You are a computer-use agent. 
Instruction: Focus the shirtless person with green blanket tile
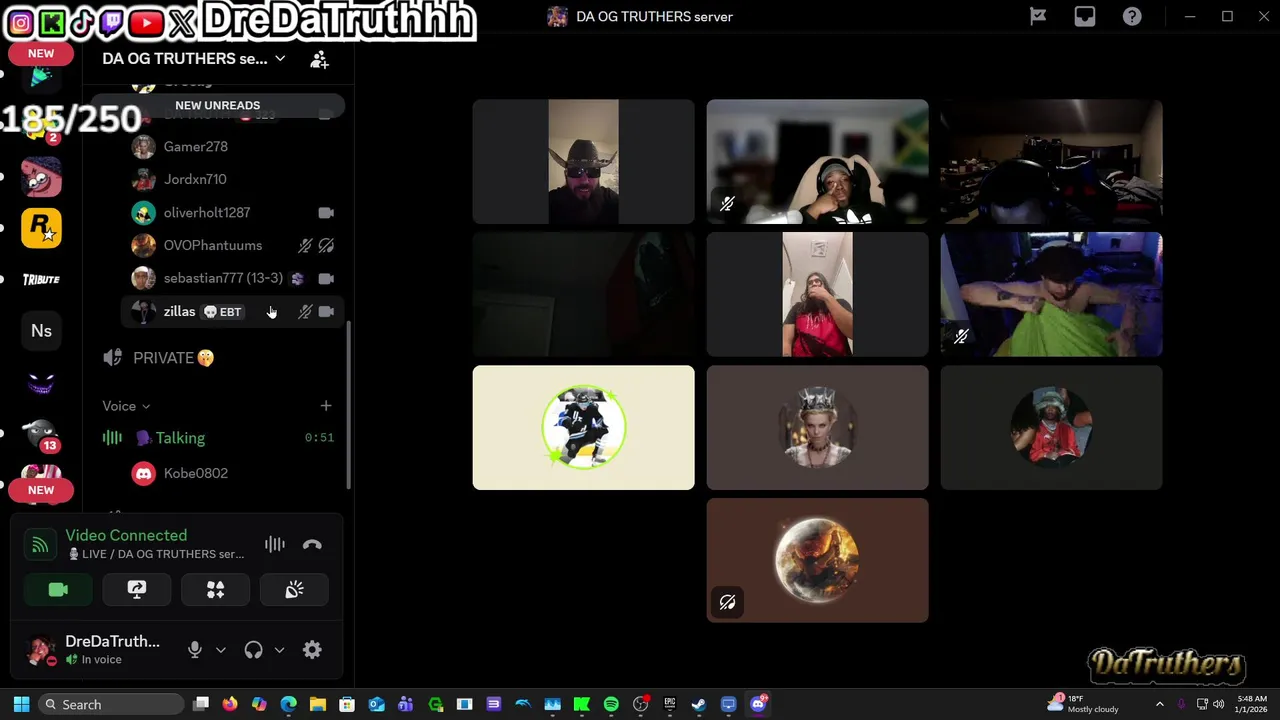pyautogui.click(x=1051, y=294)
